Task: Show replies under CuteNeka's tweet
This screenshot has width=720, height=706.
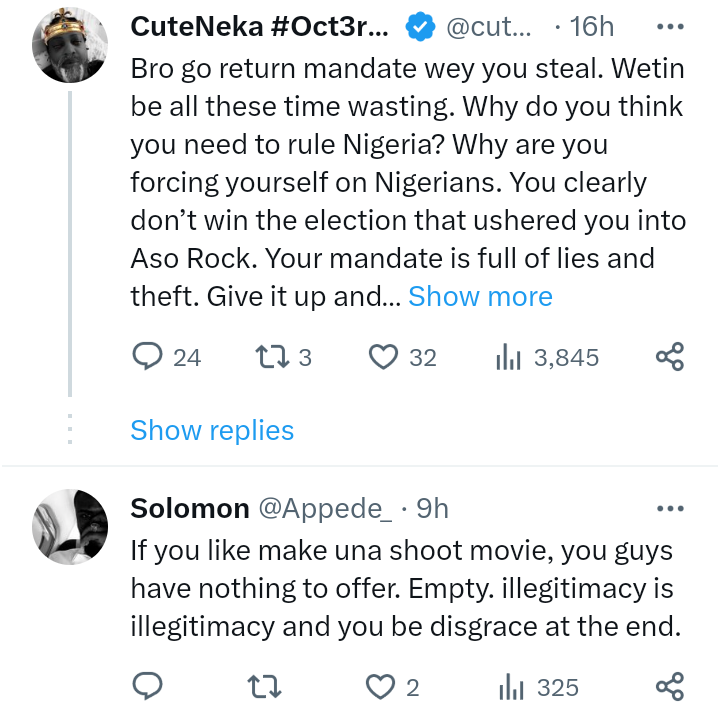Action: tap(212, 430)
